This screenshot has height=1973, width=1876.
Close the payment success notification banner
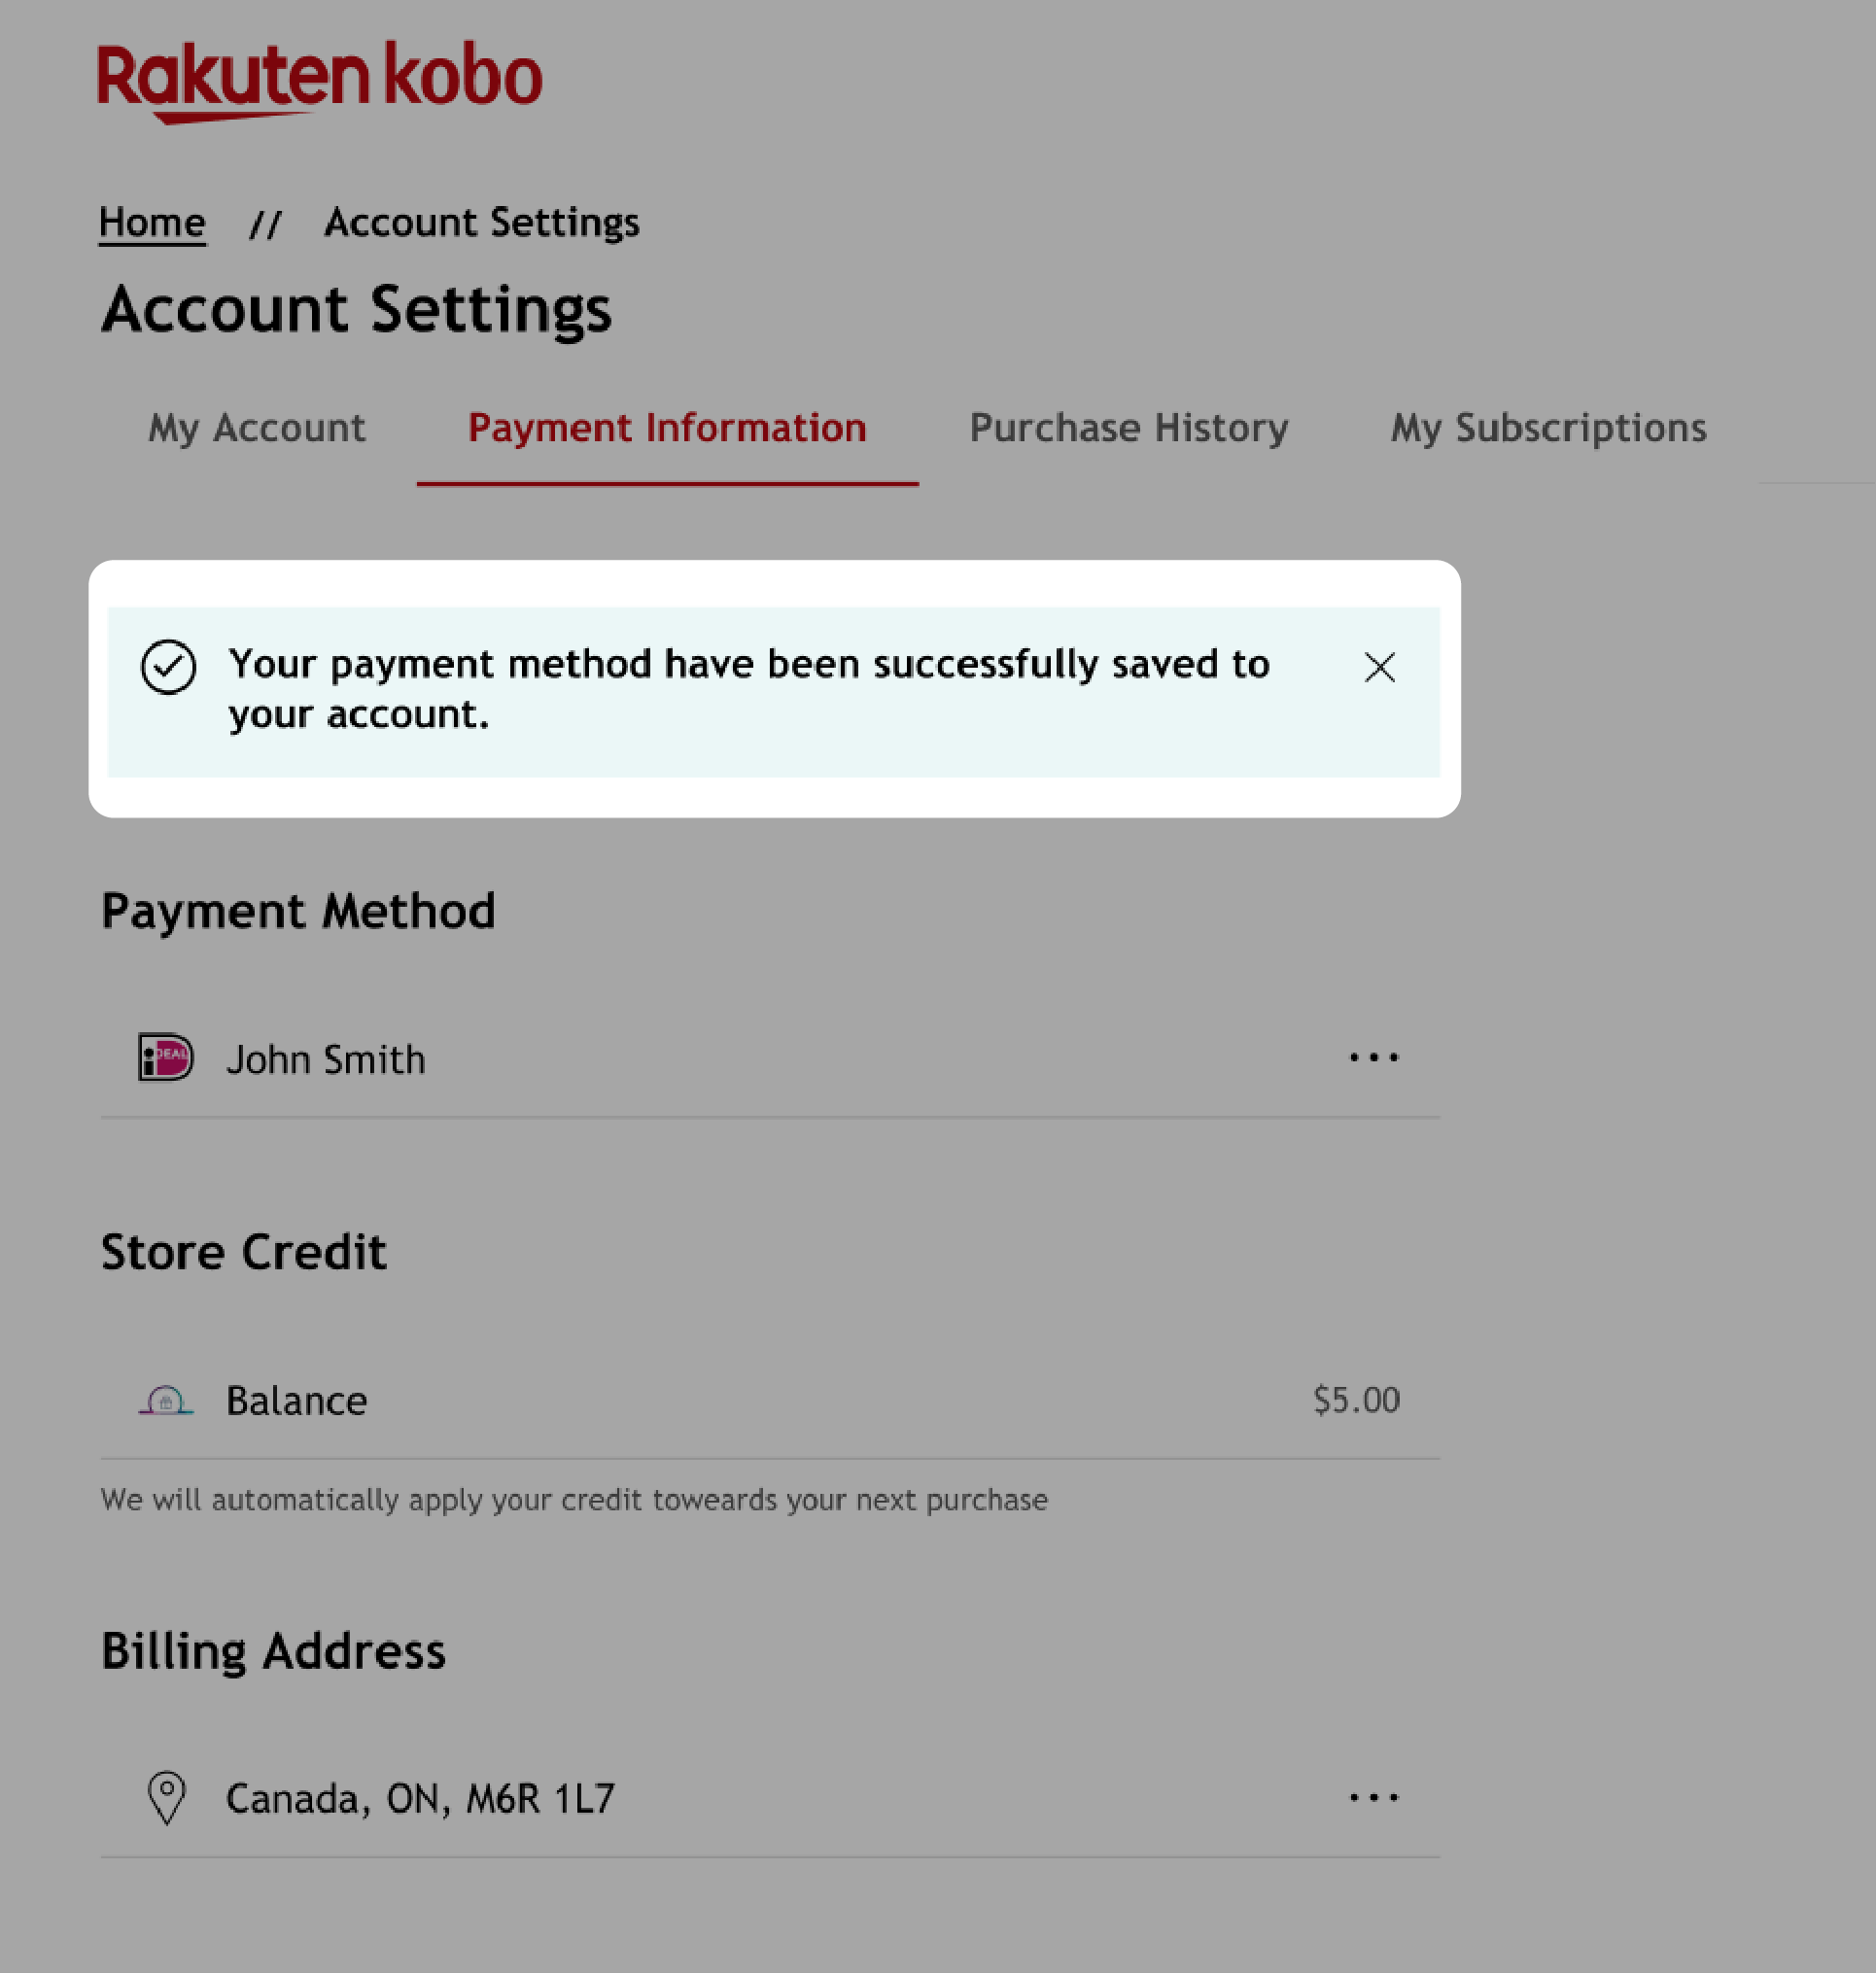1379,664
